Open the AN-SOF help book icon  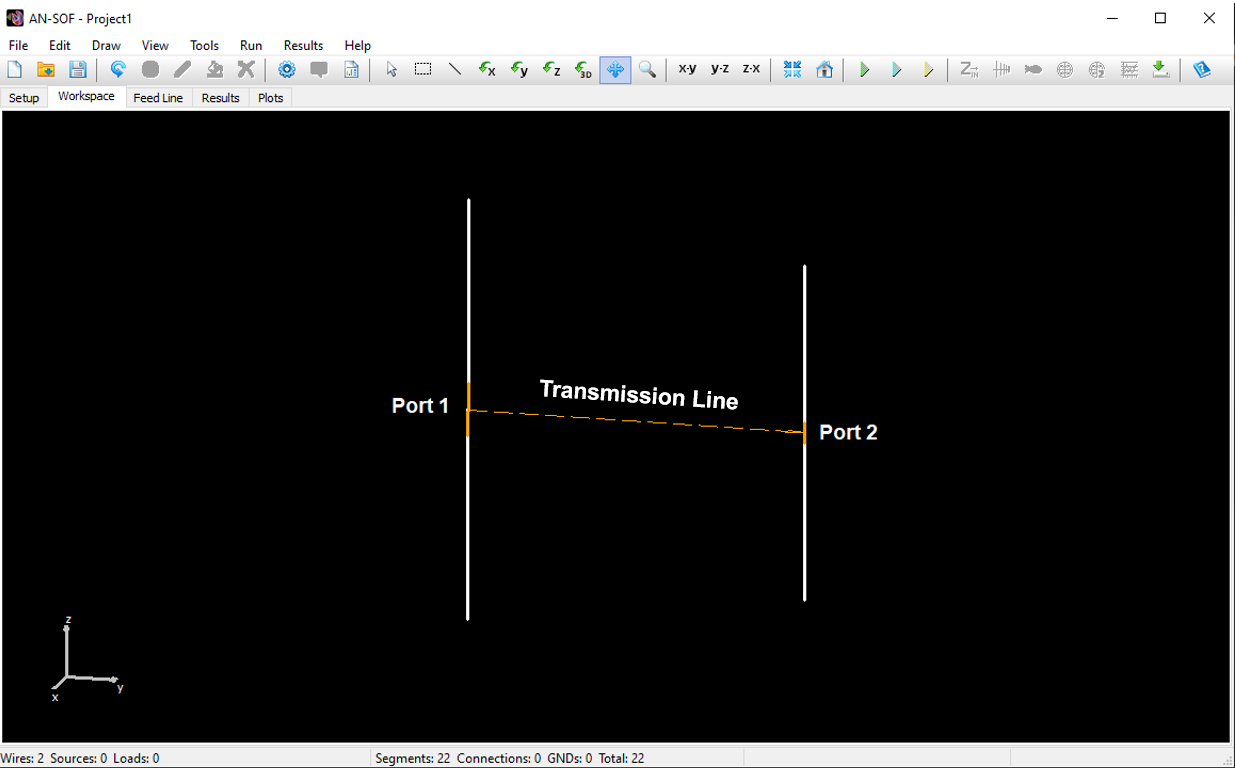[1202, 69]
